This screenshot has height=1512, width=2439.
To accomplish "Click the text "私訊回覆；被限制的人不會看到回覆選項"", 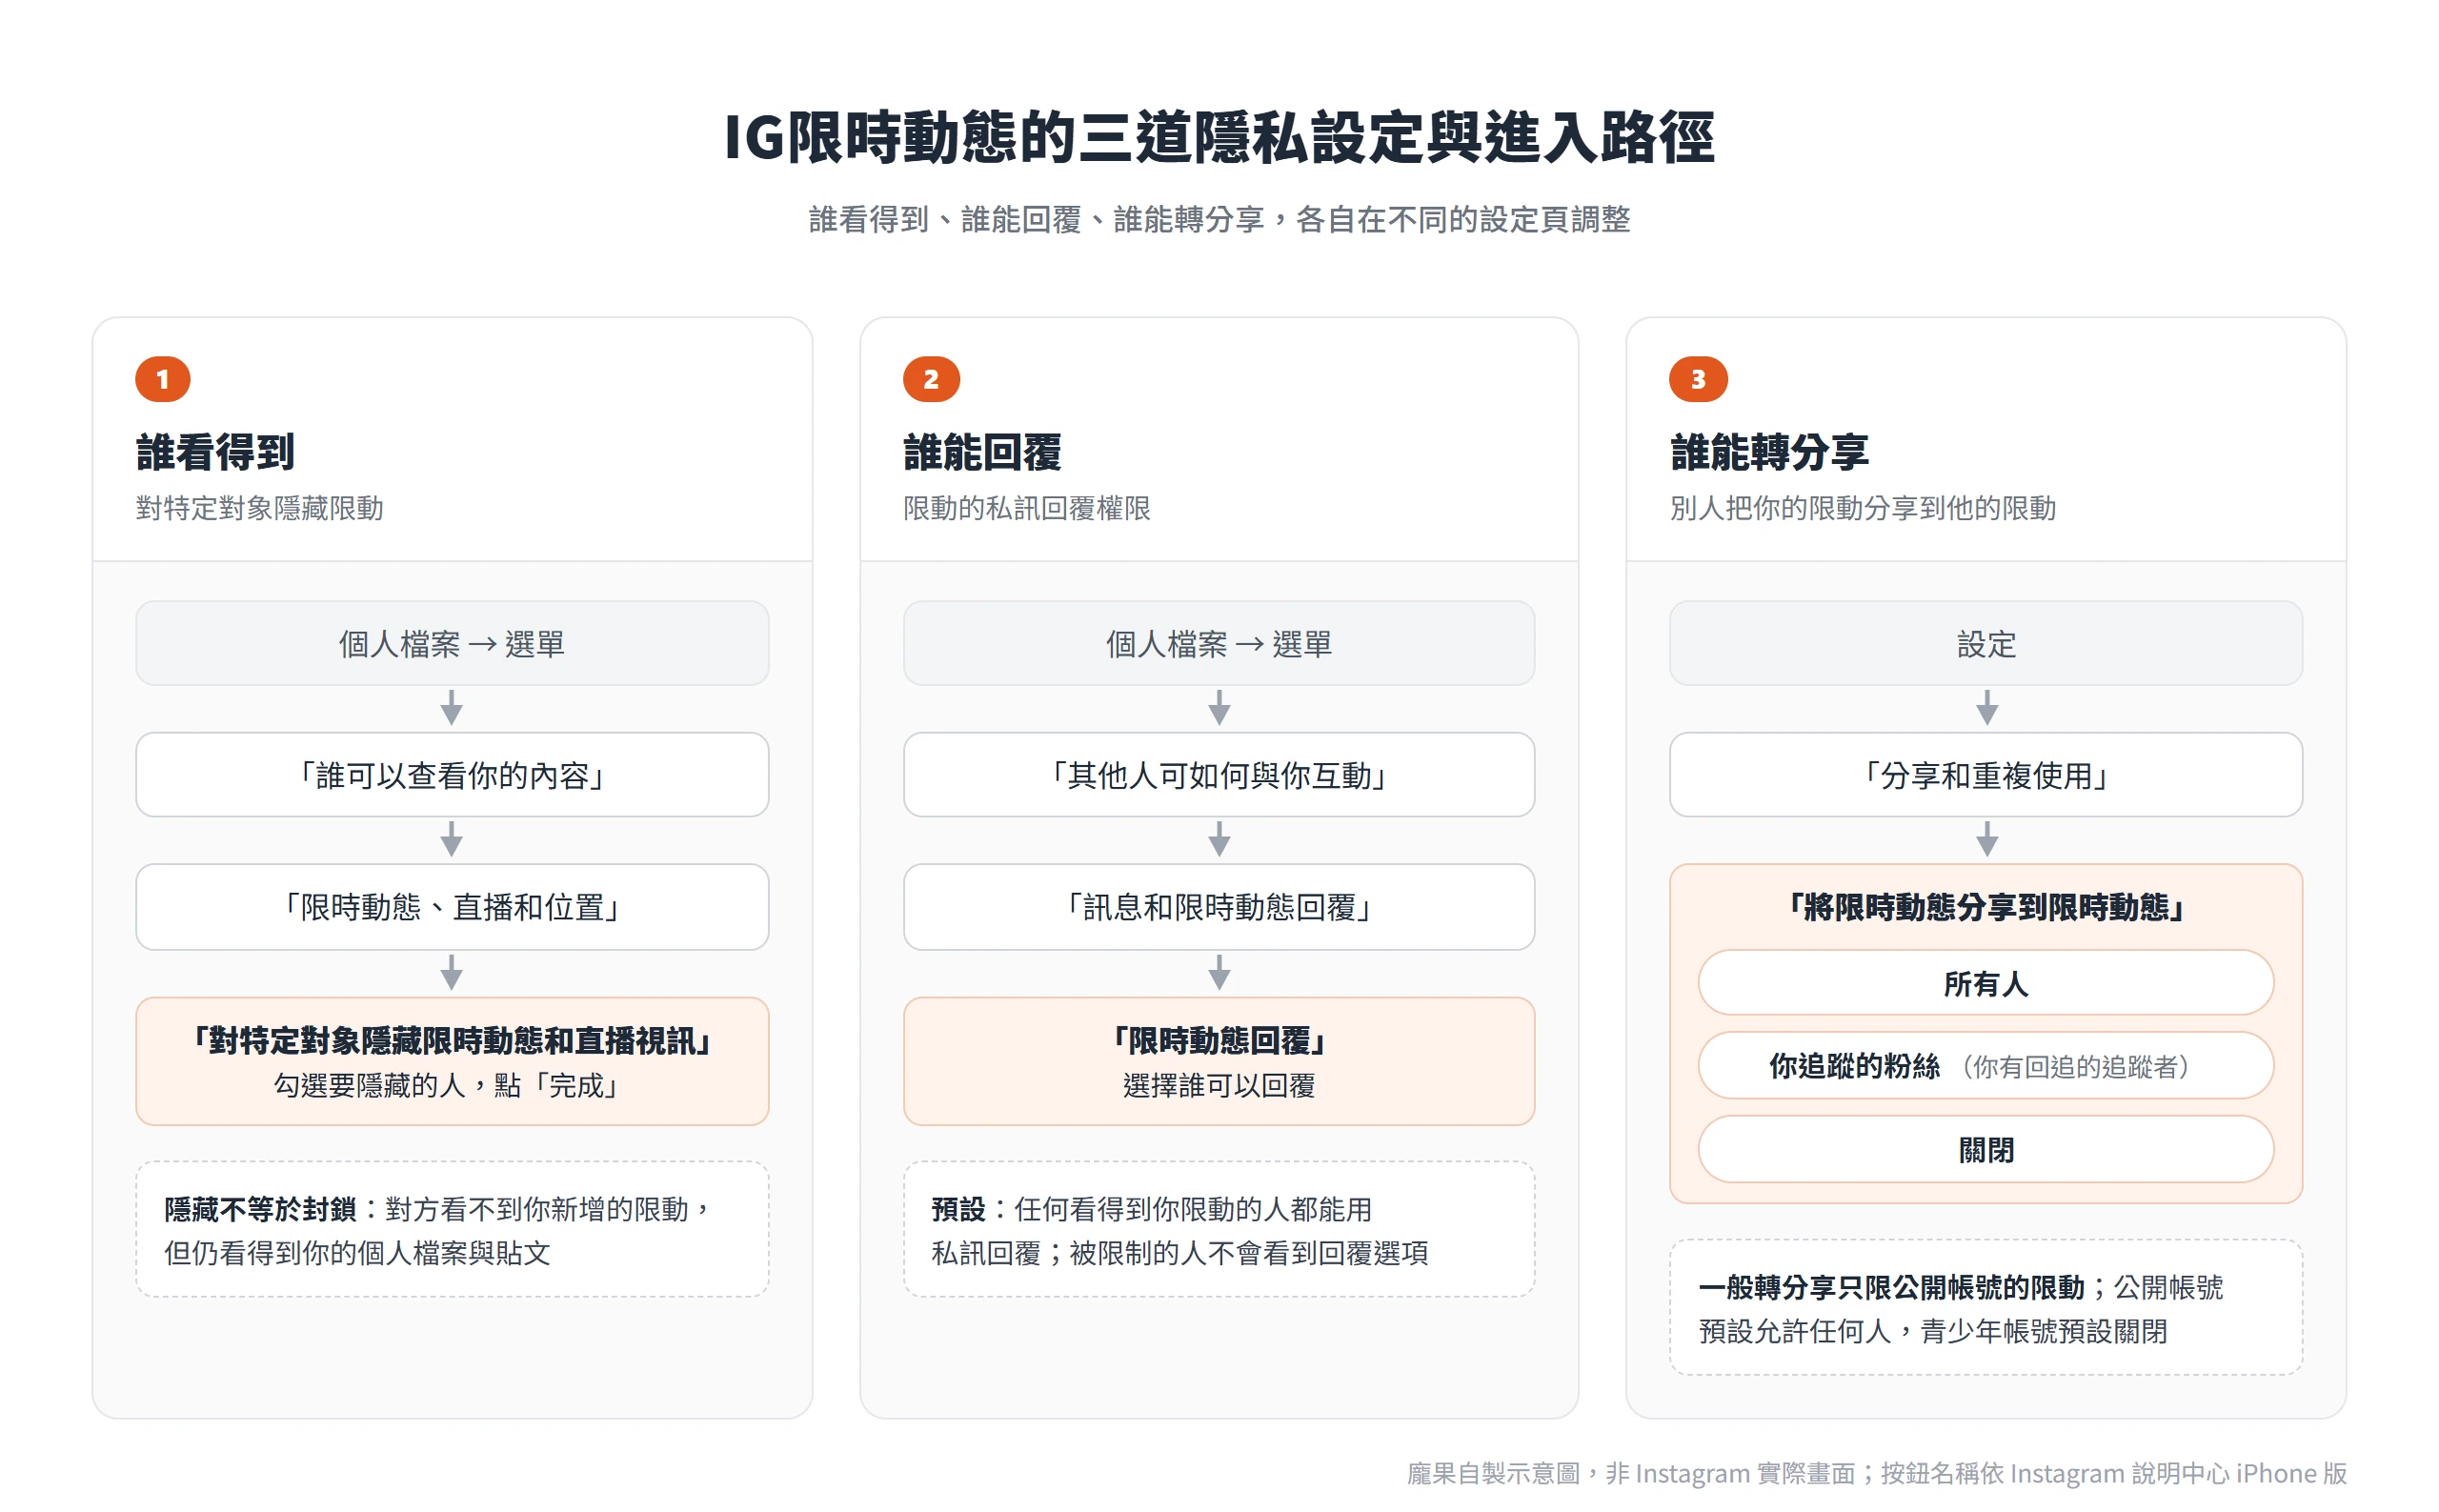I will [x=1180, y=1253].
